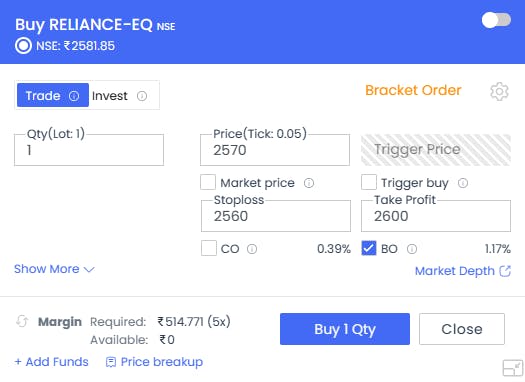Image resolution: width=525 pixels, height=382 pixels.
Task: Refresh margin using the refresh icon
Action: 22,321
